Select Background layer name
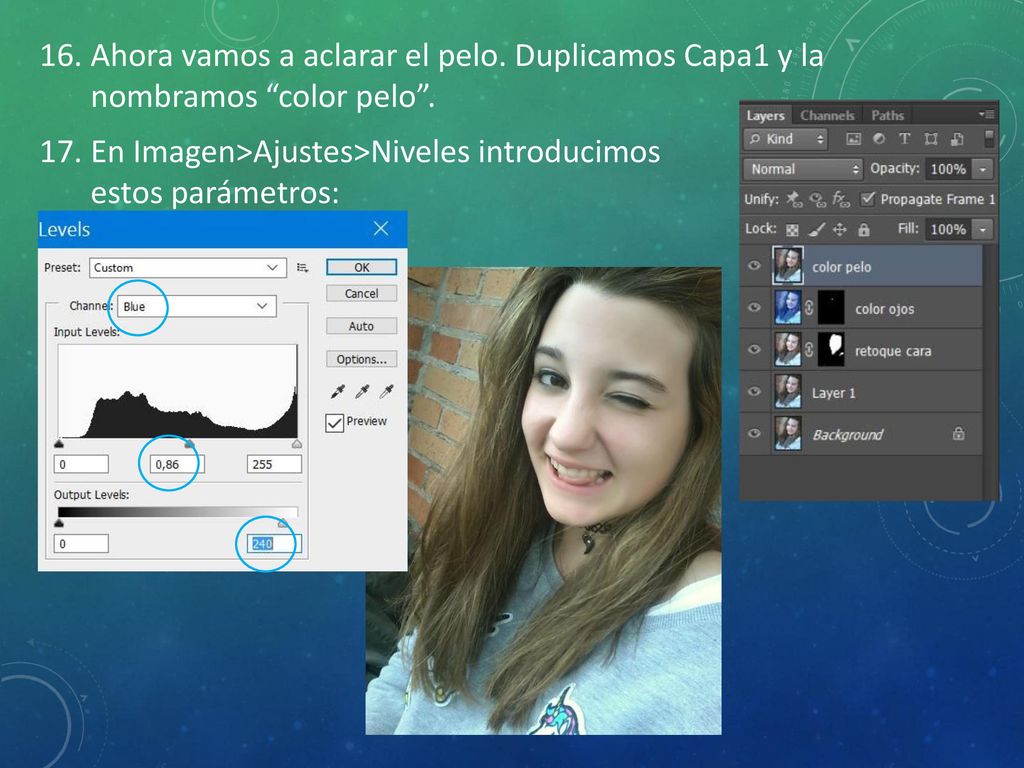This screenshot has height=768, width=1024. [847, 434]
